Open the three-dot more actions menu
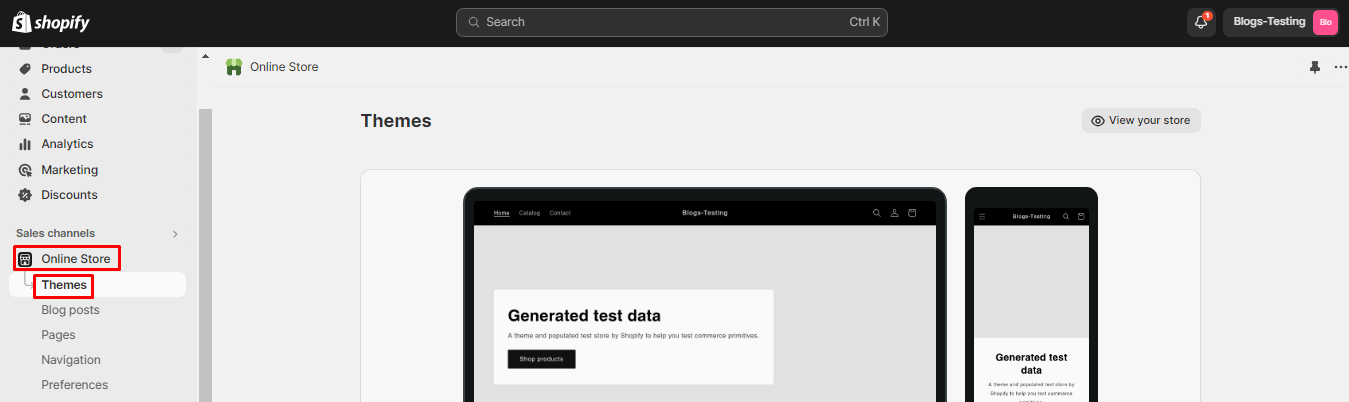Viewport: 1349px width, 402px height. click(1340, 67)
